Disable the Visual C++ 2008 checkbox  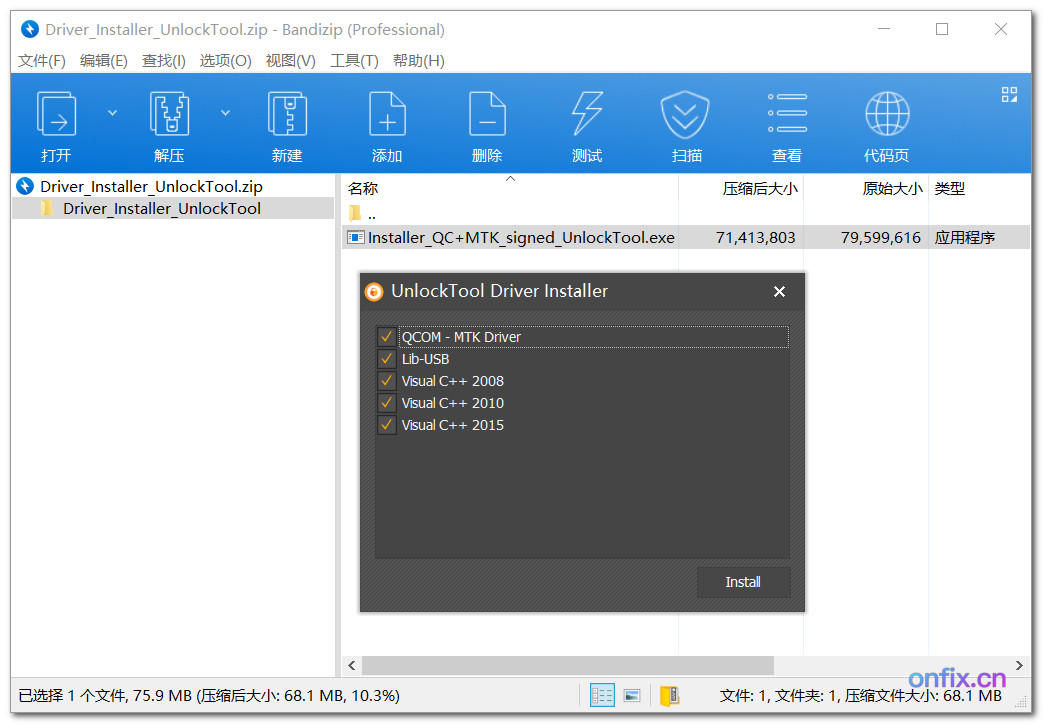pos(386,381)
